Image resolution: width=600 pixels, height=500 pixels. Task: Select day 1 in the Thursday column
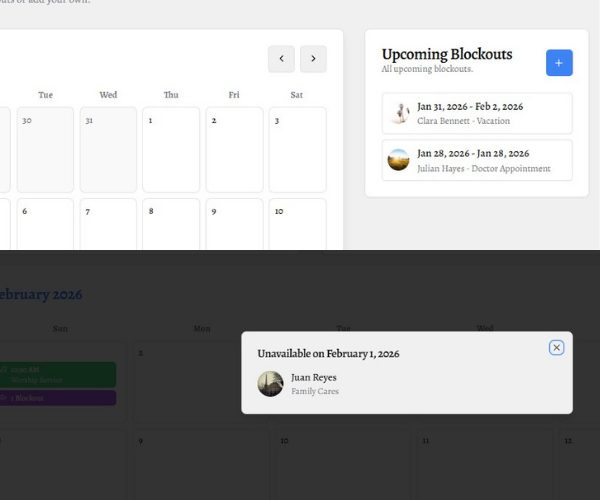171,150
